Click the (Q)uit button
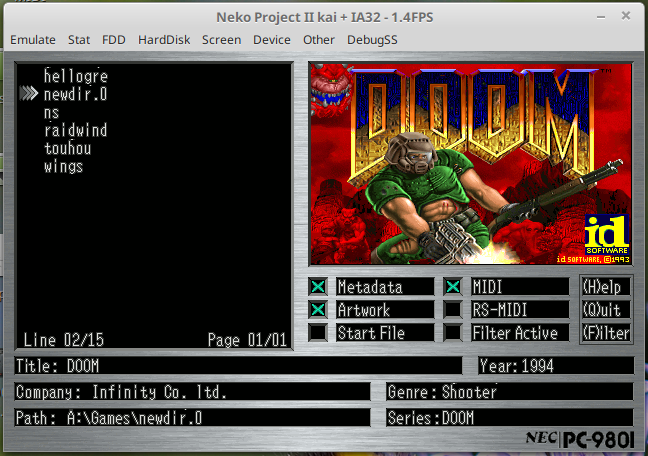648x456 pixels. 606,310
